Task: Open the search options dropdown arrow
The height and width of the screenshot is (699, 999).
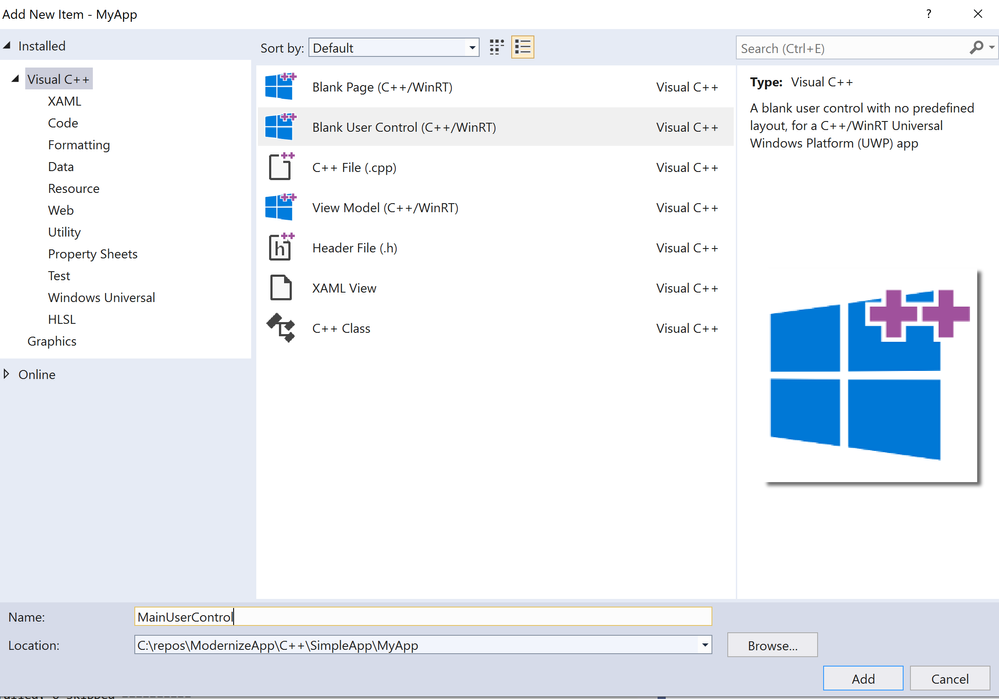Action: point(992,48)
